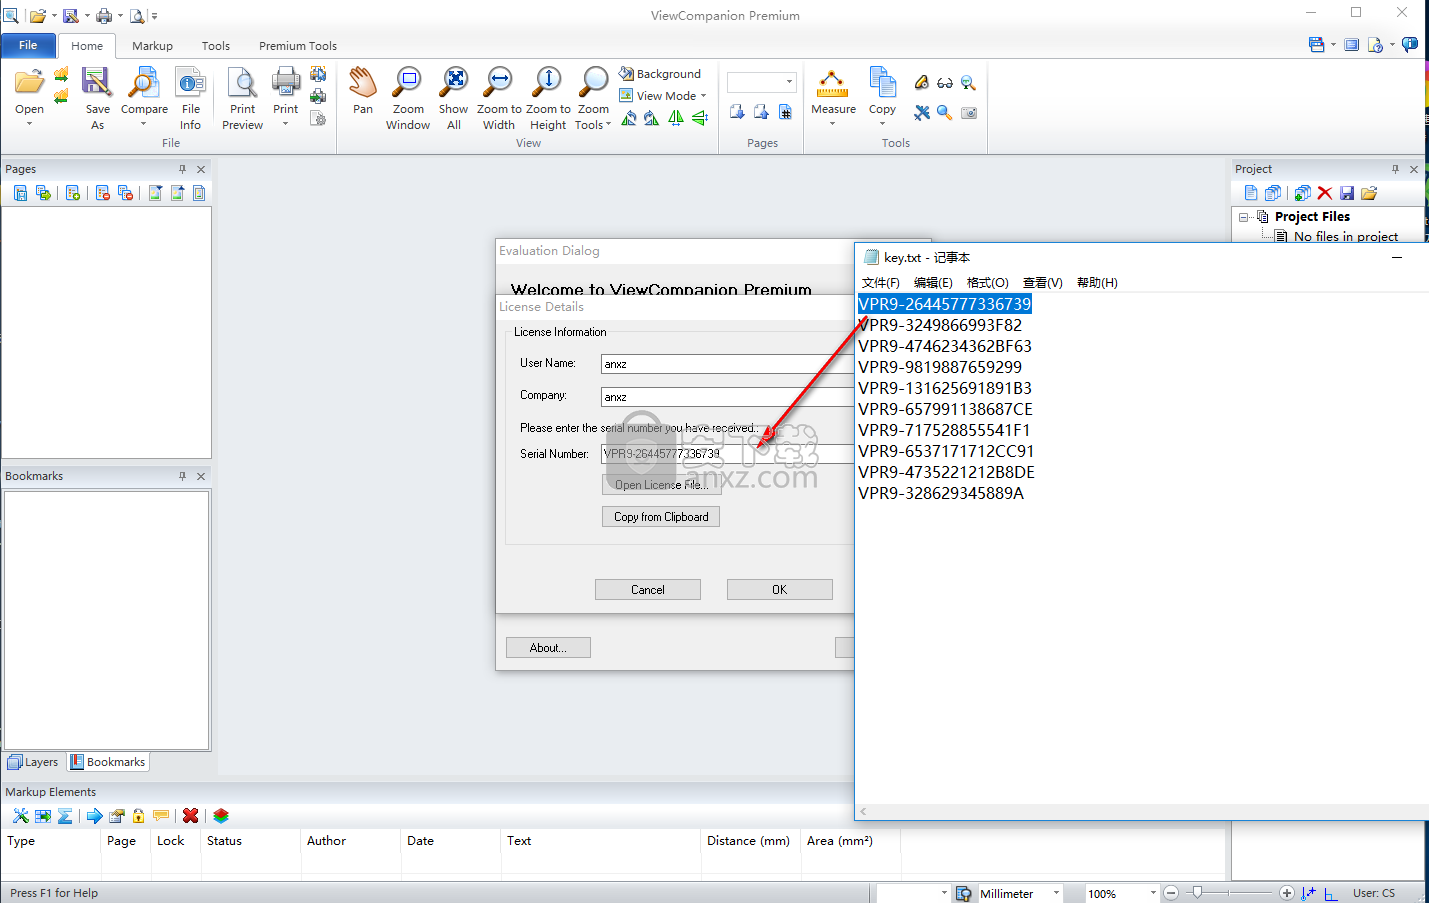Screen dimensions: 1429x903
Task: Open project folder icon in Project panel
Action: pyautogui.click(x=1369, y=193)
